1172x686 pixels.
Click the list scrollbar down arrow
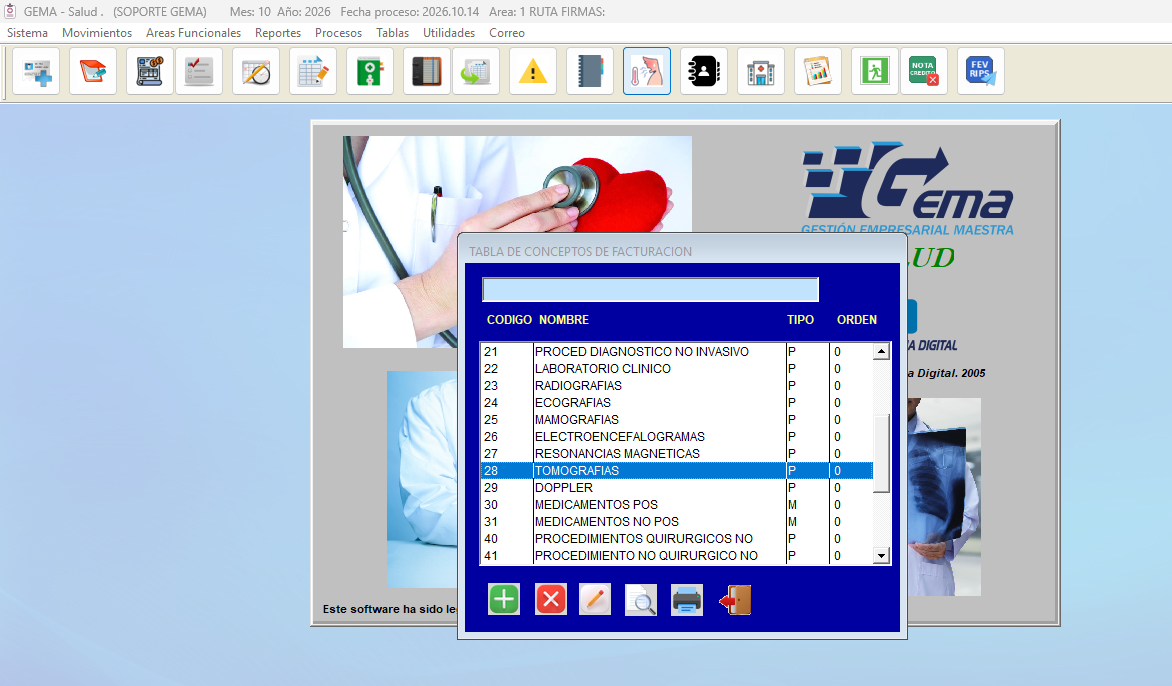tap(881, 555)
